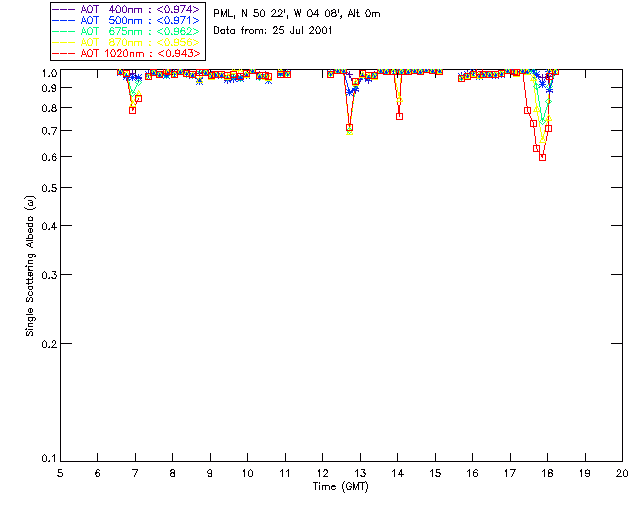
Task: Click y-axis tick label 0.2
Action: pos(49,344)
